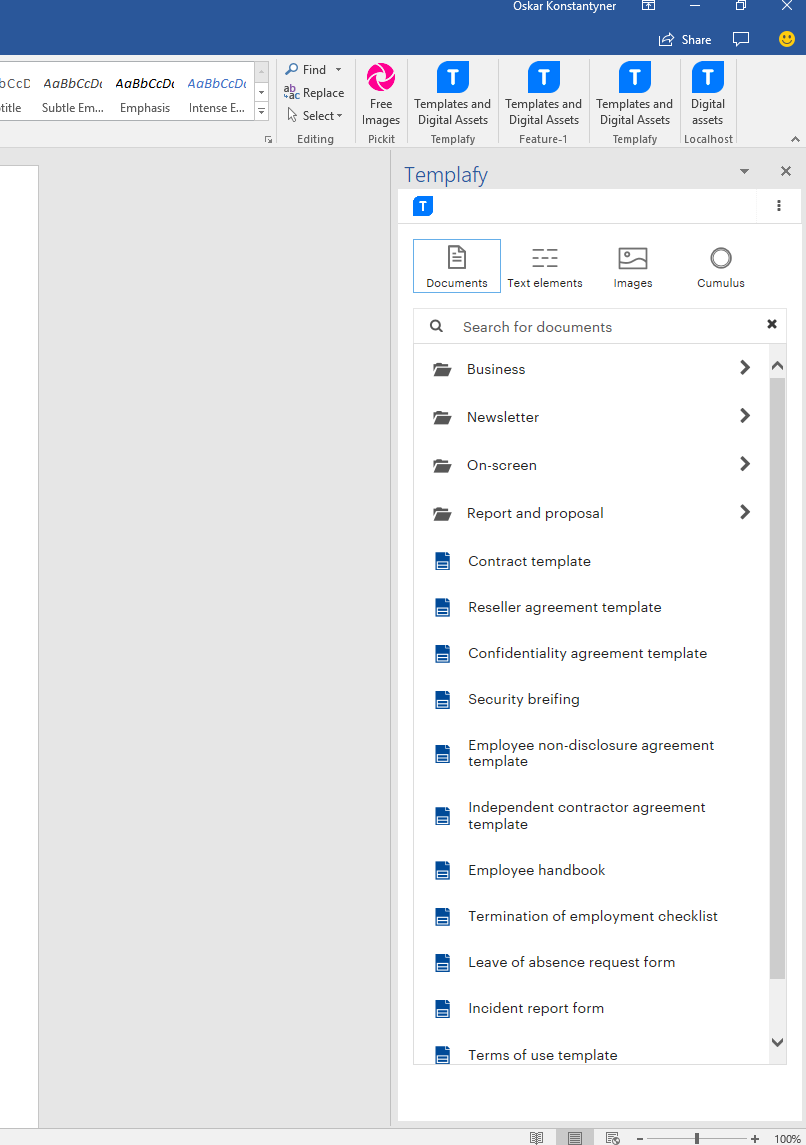This screenshot has width=806, height=1145.
Task: Select Confidentiality agreement template
Action: click(591, 653)
